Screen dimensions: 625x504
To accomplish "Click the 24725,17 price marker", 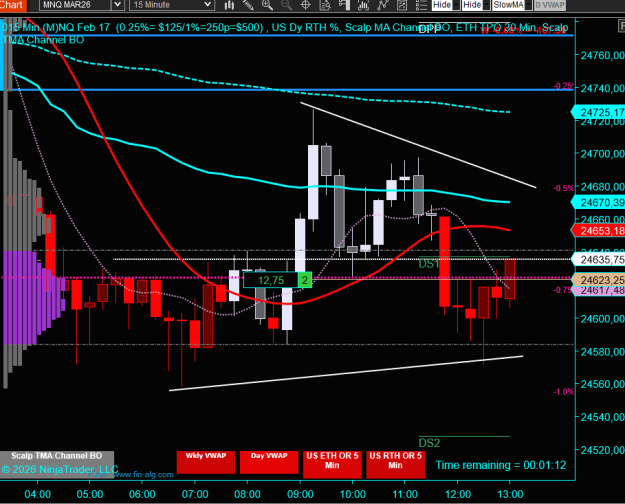I will tap(599, 112).
